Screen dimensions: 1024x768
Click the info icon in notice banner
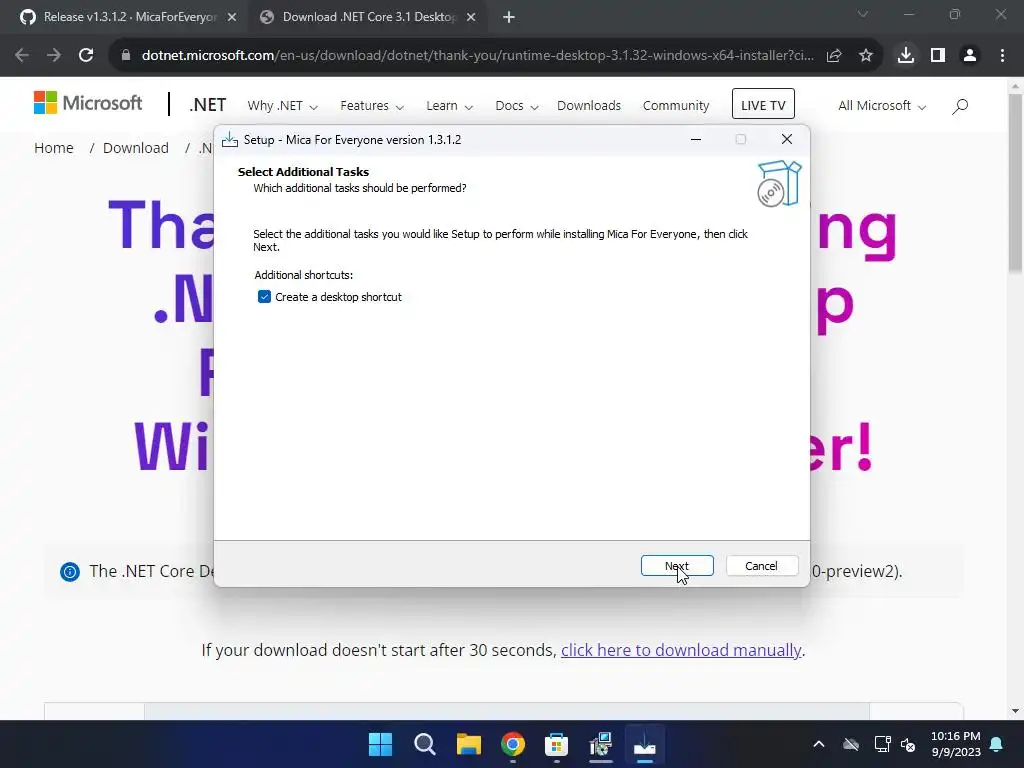70,572
